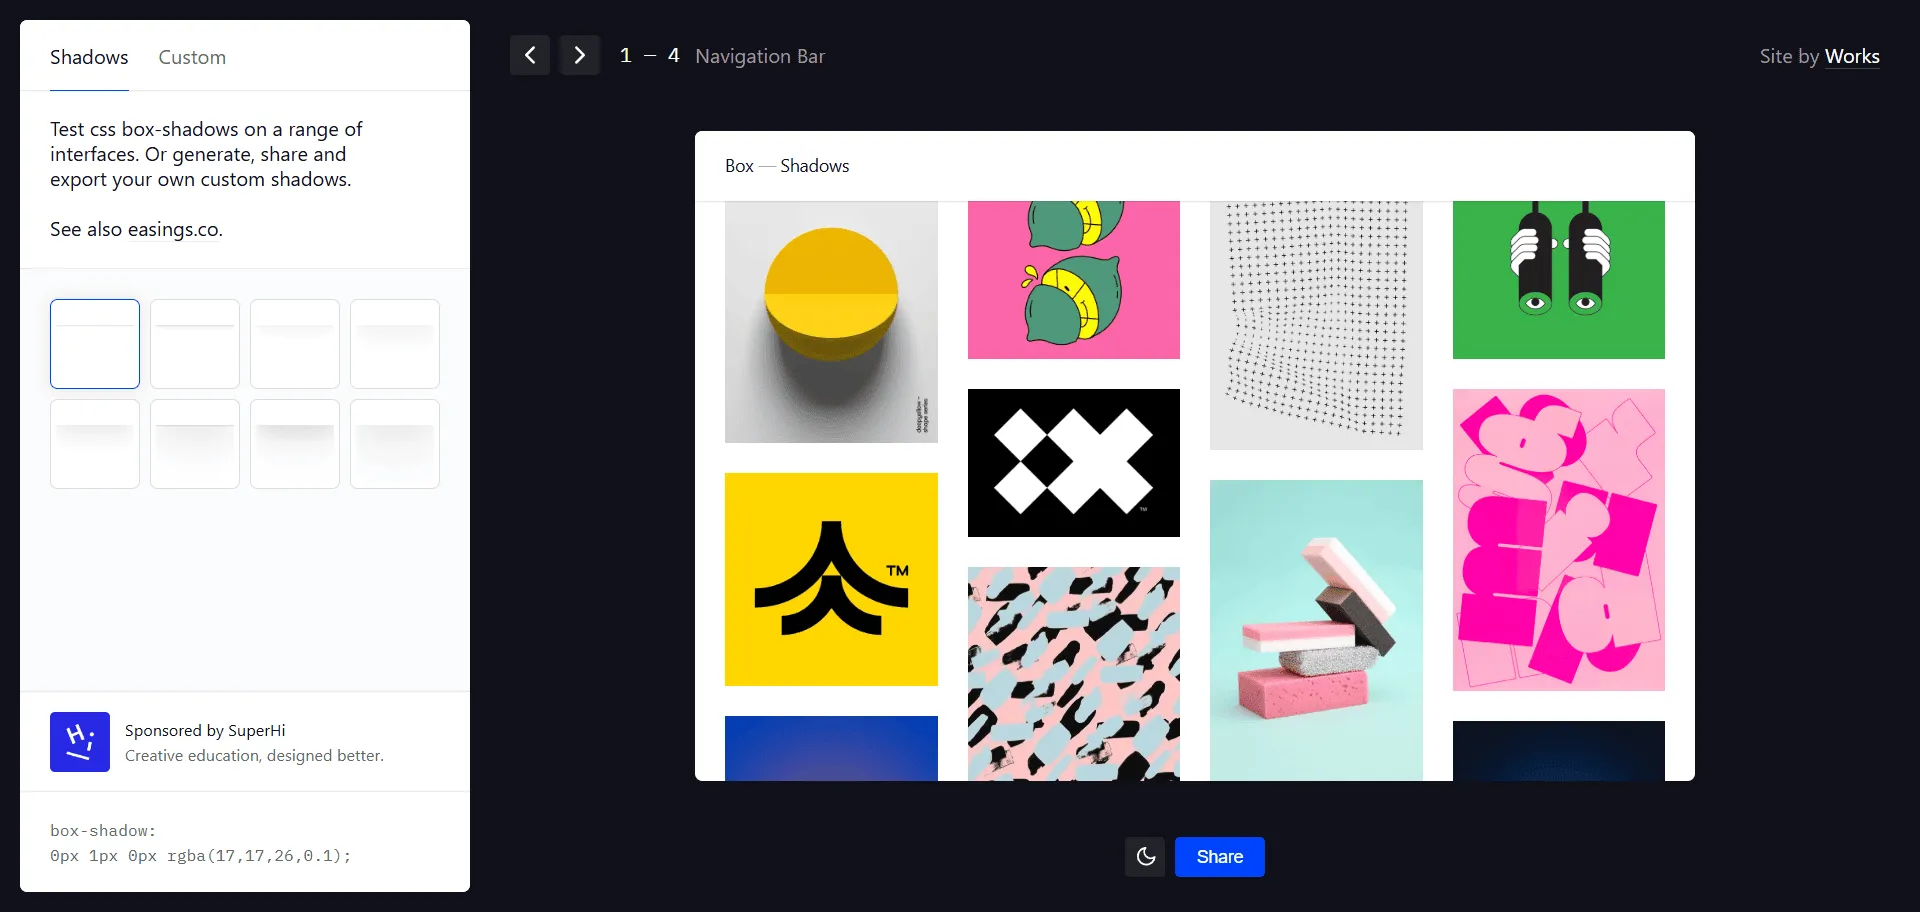The image size is (1920, 912).
Task: Click the Box — Shadows navigation bar logo
Action: click(787, 166)
